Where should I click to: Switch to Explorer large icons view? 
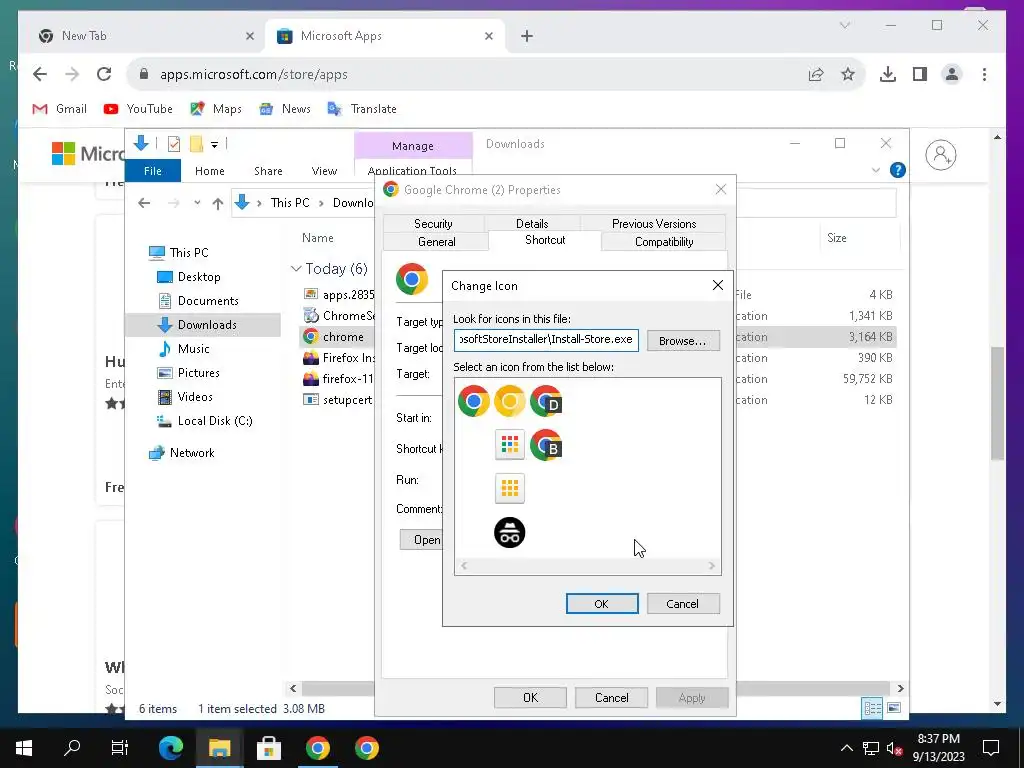tap(894, 708)
